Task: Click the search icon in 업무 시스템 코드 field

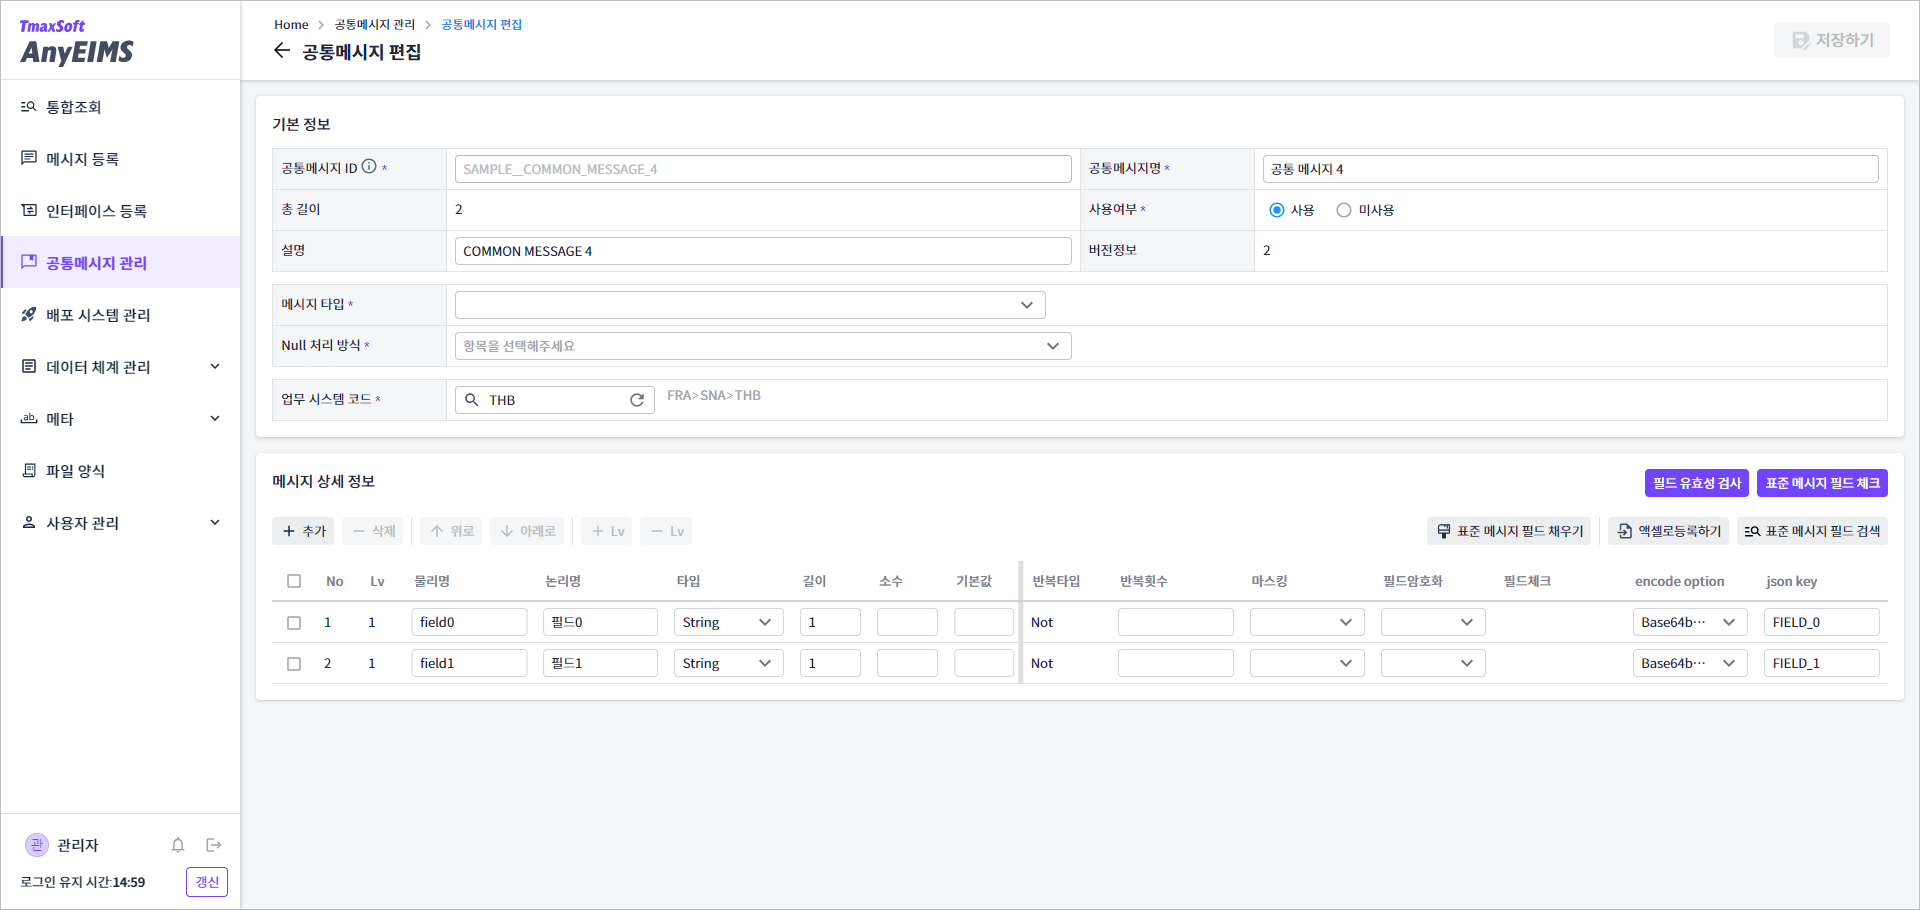Action: pos(472,400)
